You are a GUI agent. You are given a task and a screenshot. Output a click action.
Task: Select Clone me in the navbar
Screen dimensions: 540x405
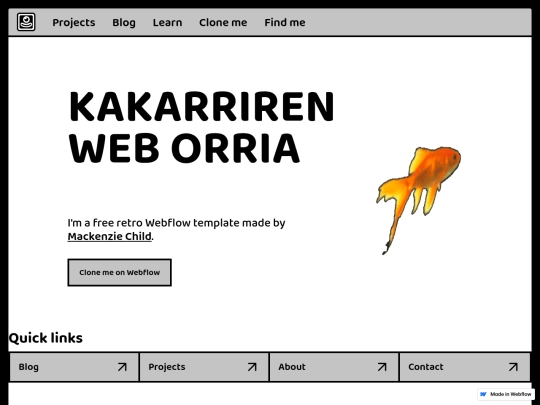pyautogui.click(x=223, y=23)
